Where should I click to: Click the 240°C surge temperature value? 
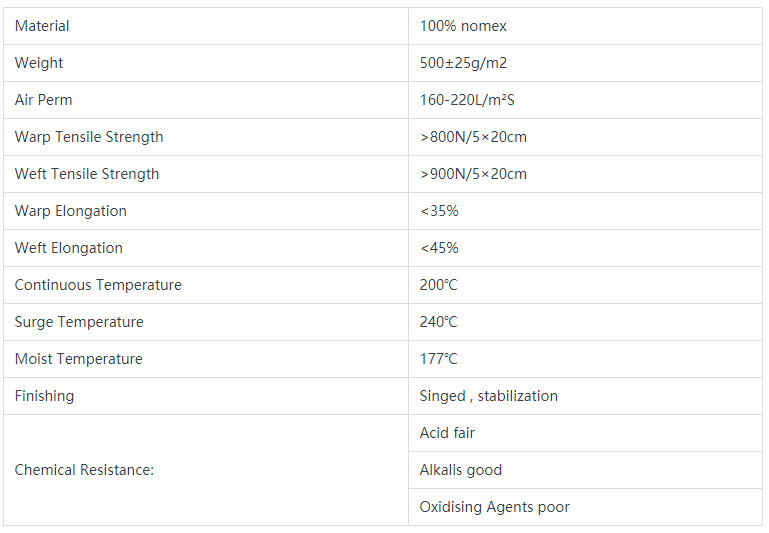click(x=438, y=322)
